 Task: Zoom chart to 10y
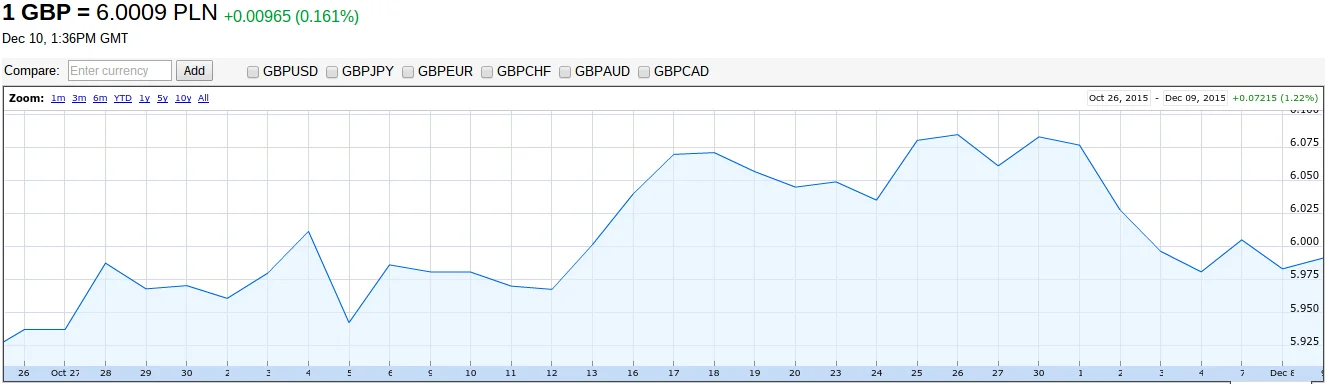pos(183,99)
